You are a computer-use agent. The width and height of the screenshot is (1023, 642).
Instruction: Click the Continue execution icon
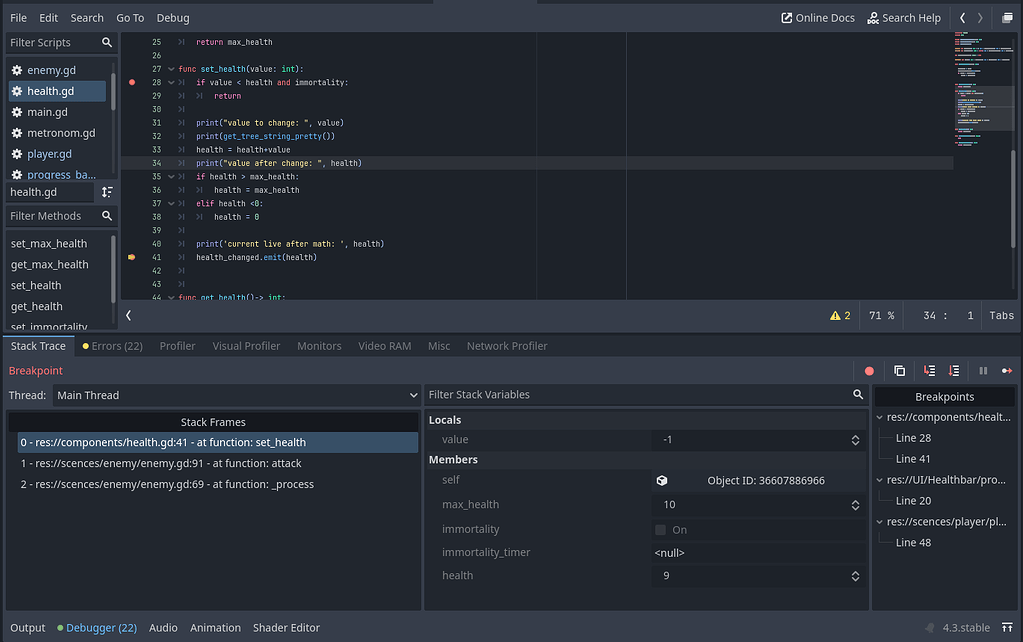(x=1008, y=370)
